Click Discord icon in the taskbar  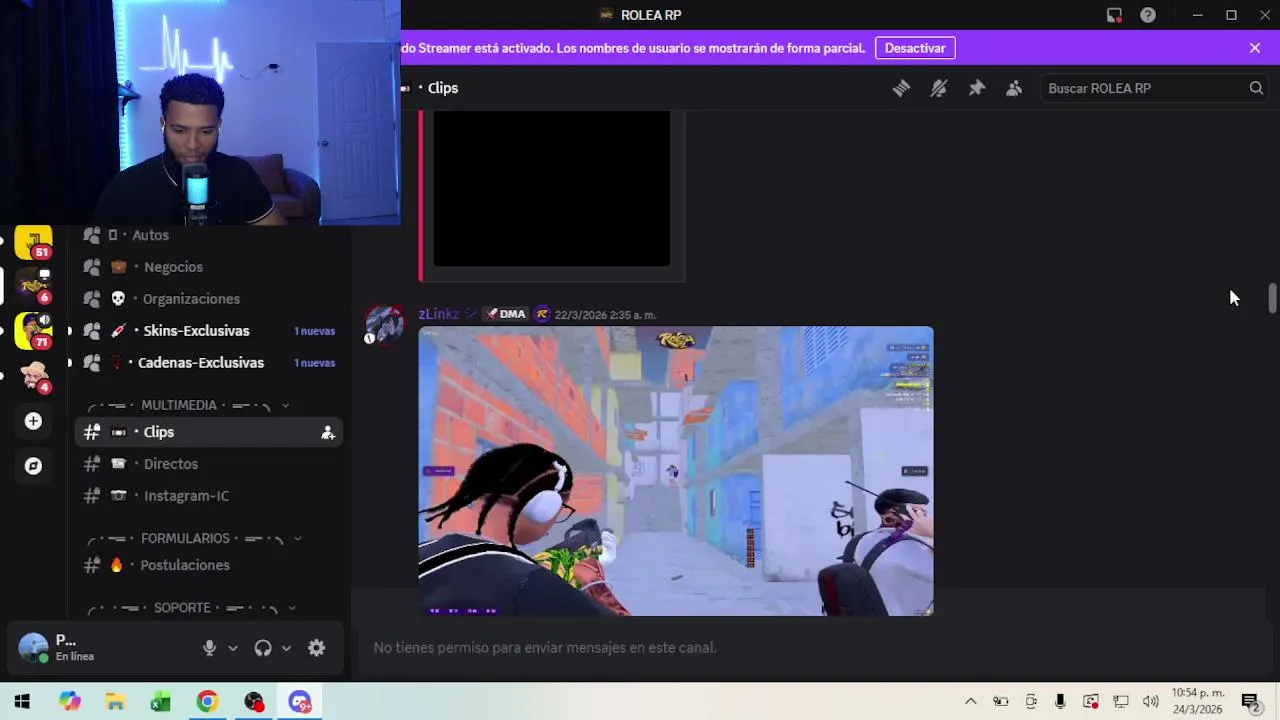(300, 702)
